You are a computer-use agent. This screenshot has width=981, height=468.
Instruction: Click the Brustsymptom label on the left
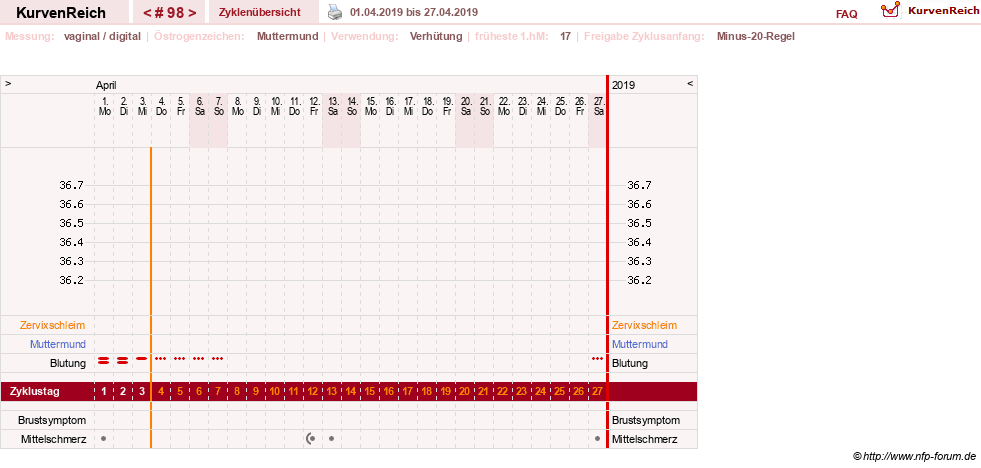[52, 420]
